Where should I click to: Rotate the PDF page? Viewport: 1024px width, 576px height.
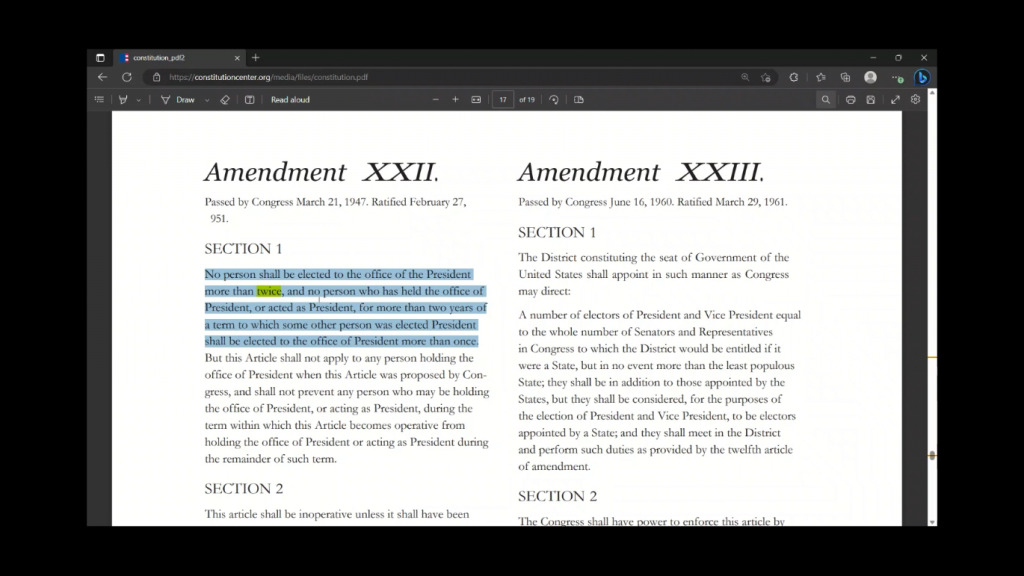pyautogui.click(x=554, y=100)
